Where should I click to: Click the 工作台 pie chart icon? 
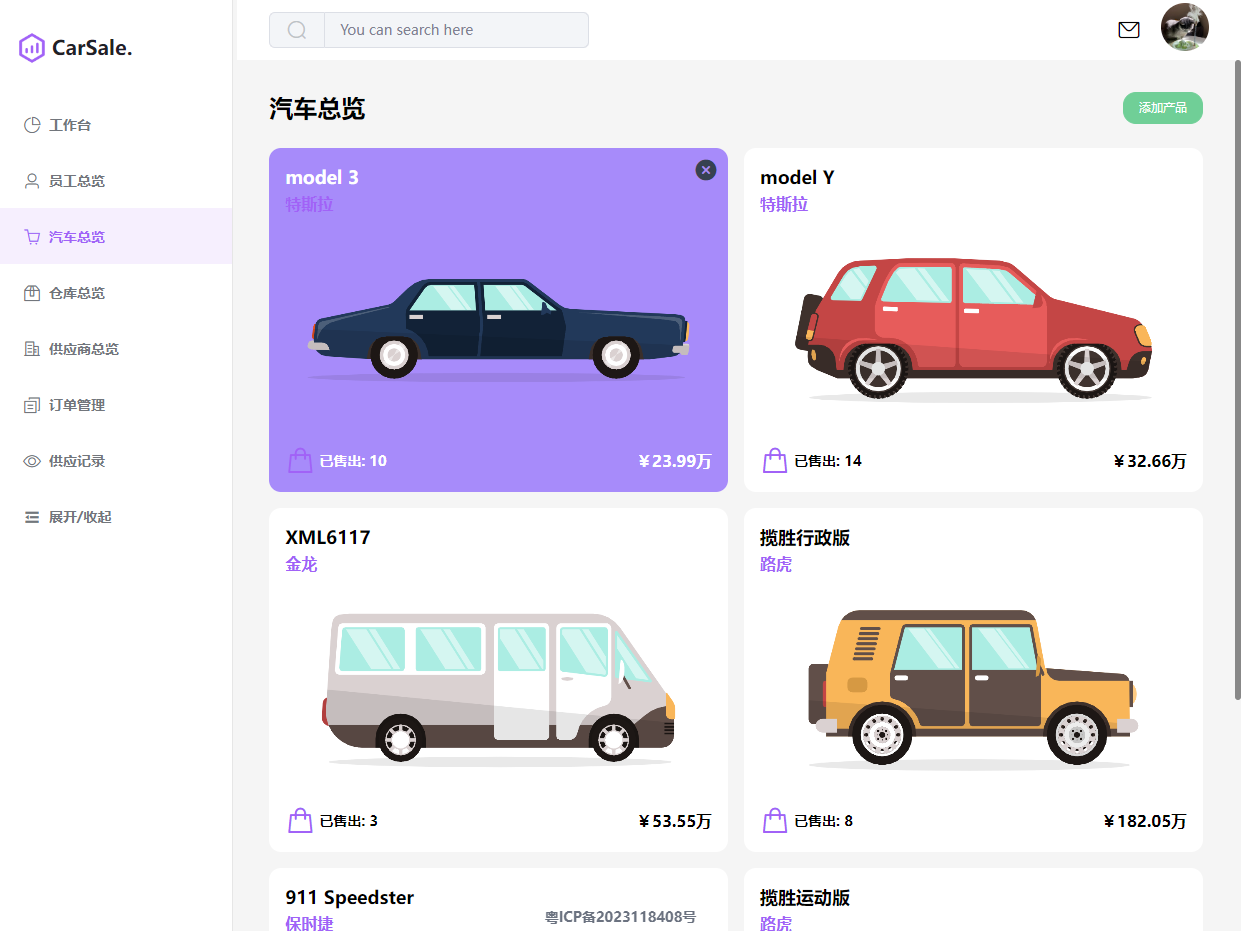(32, 125)
